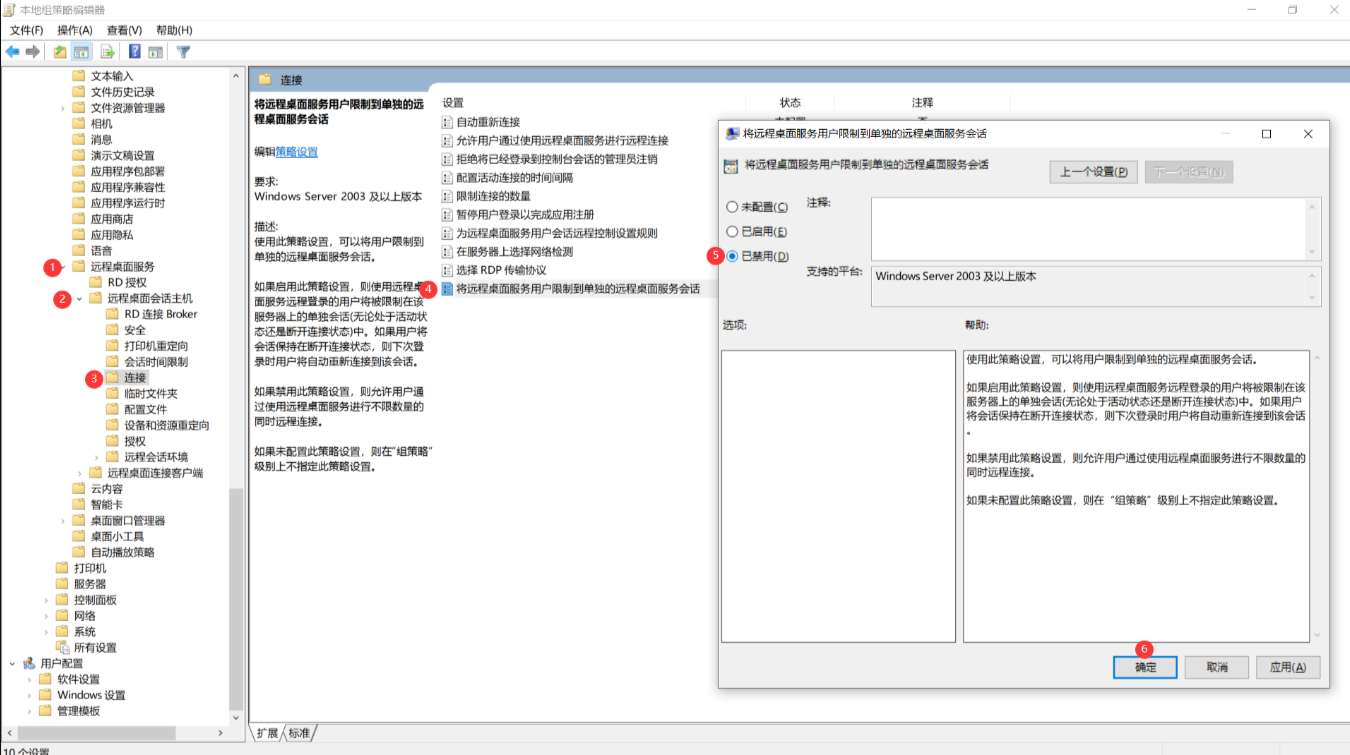
Task: Click the tree pane vertical scrollbar
Action: coord(237,400)
